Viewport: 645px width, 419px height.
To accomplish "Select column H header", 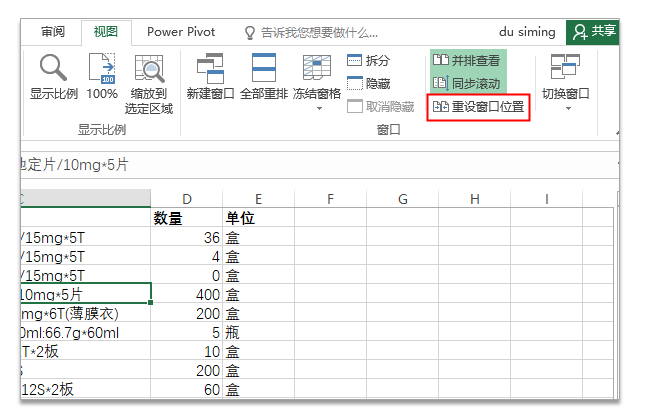I will 475,199.
